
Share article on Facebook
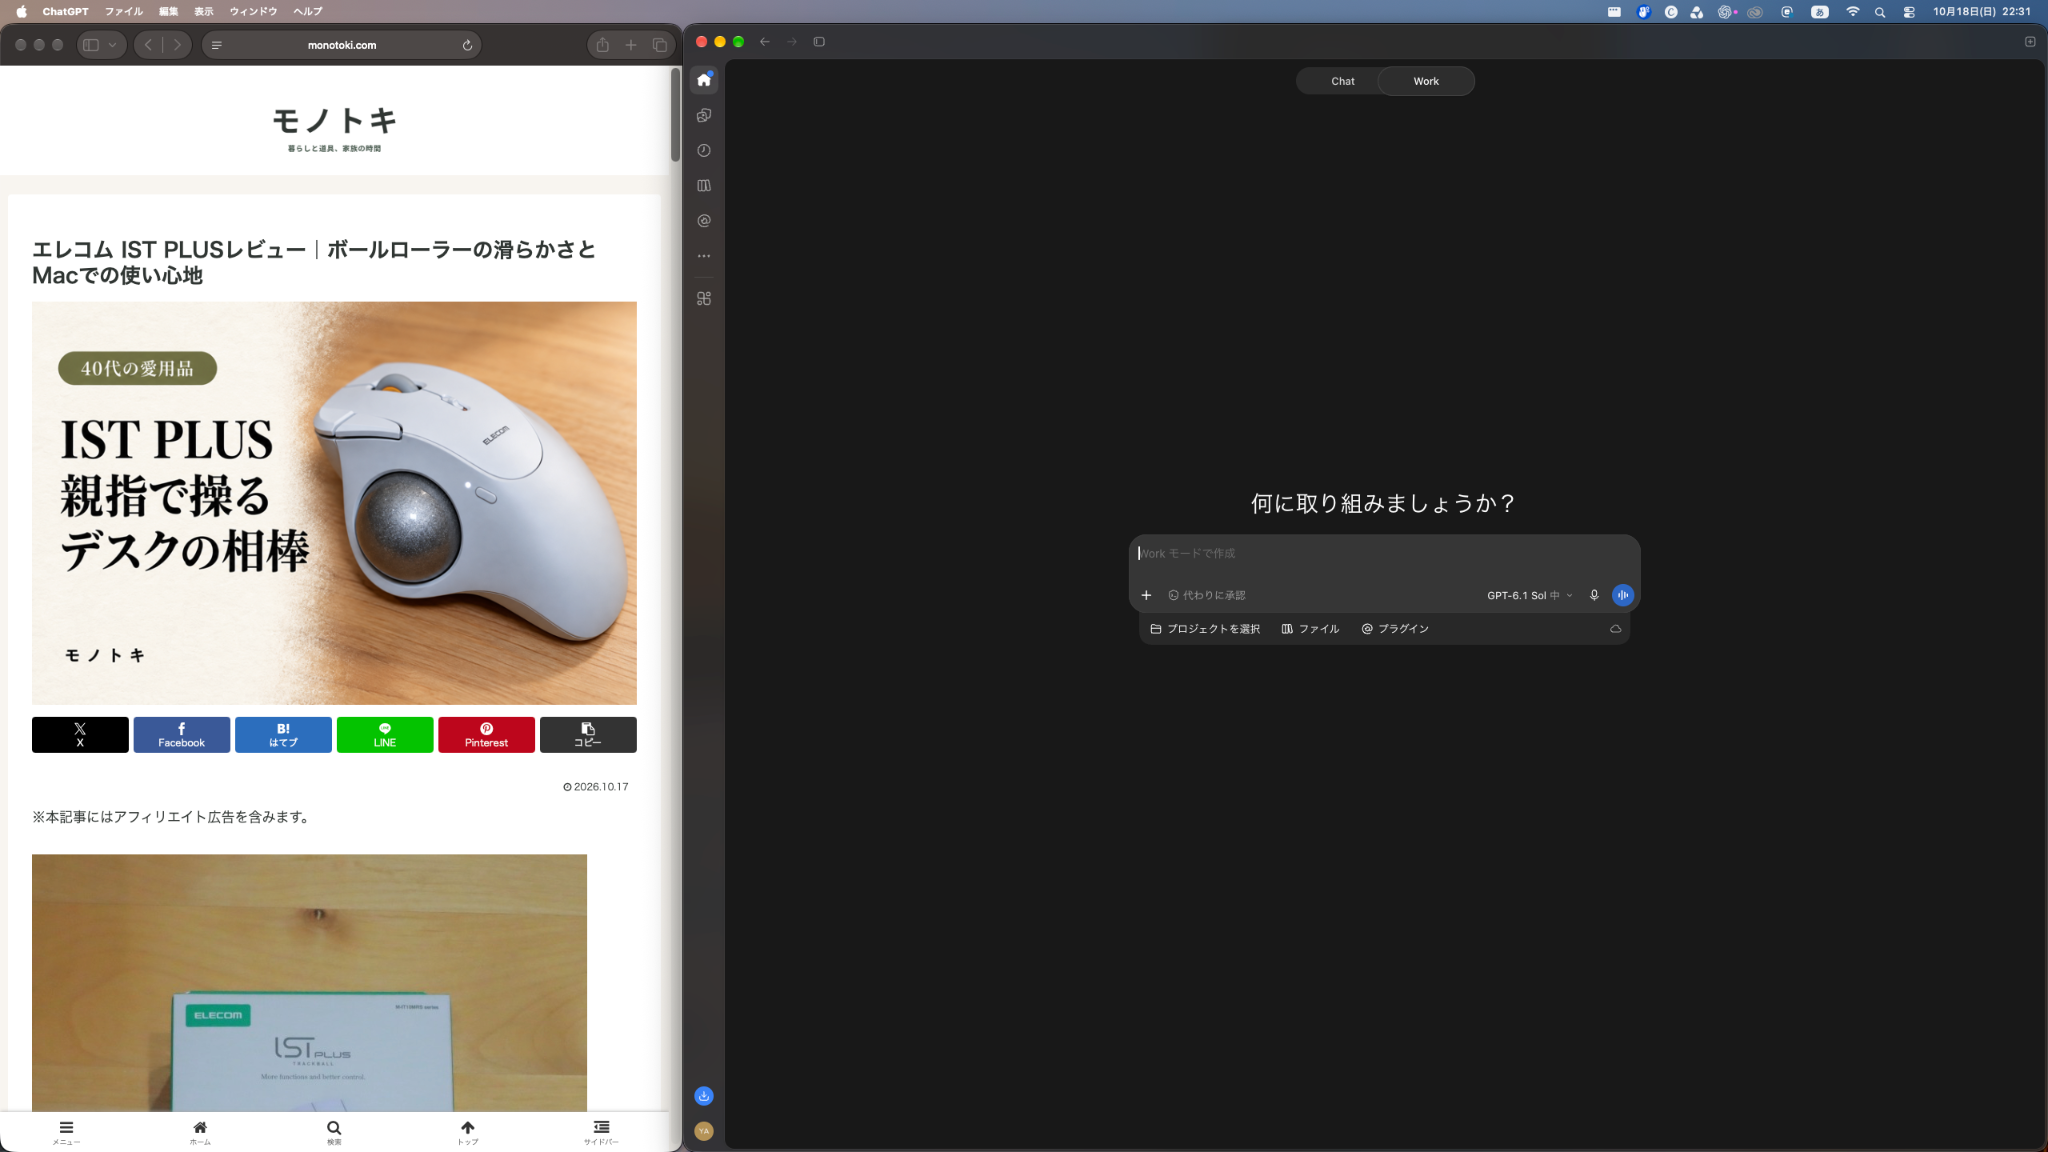pyautogui.click(x=181, y=735)
